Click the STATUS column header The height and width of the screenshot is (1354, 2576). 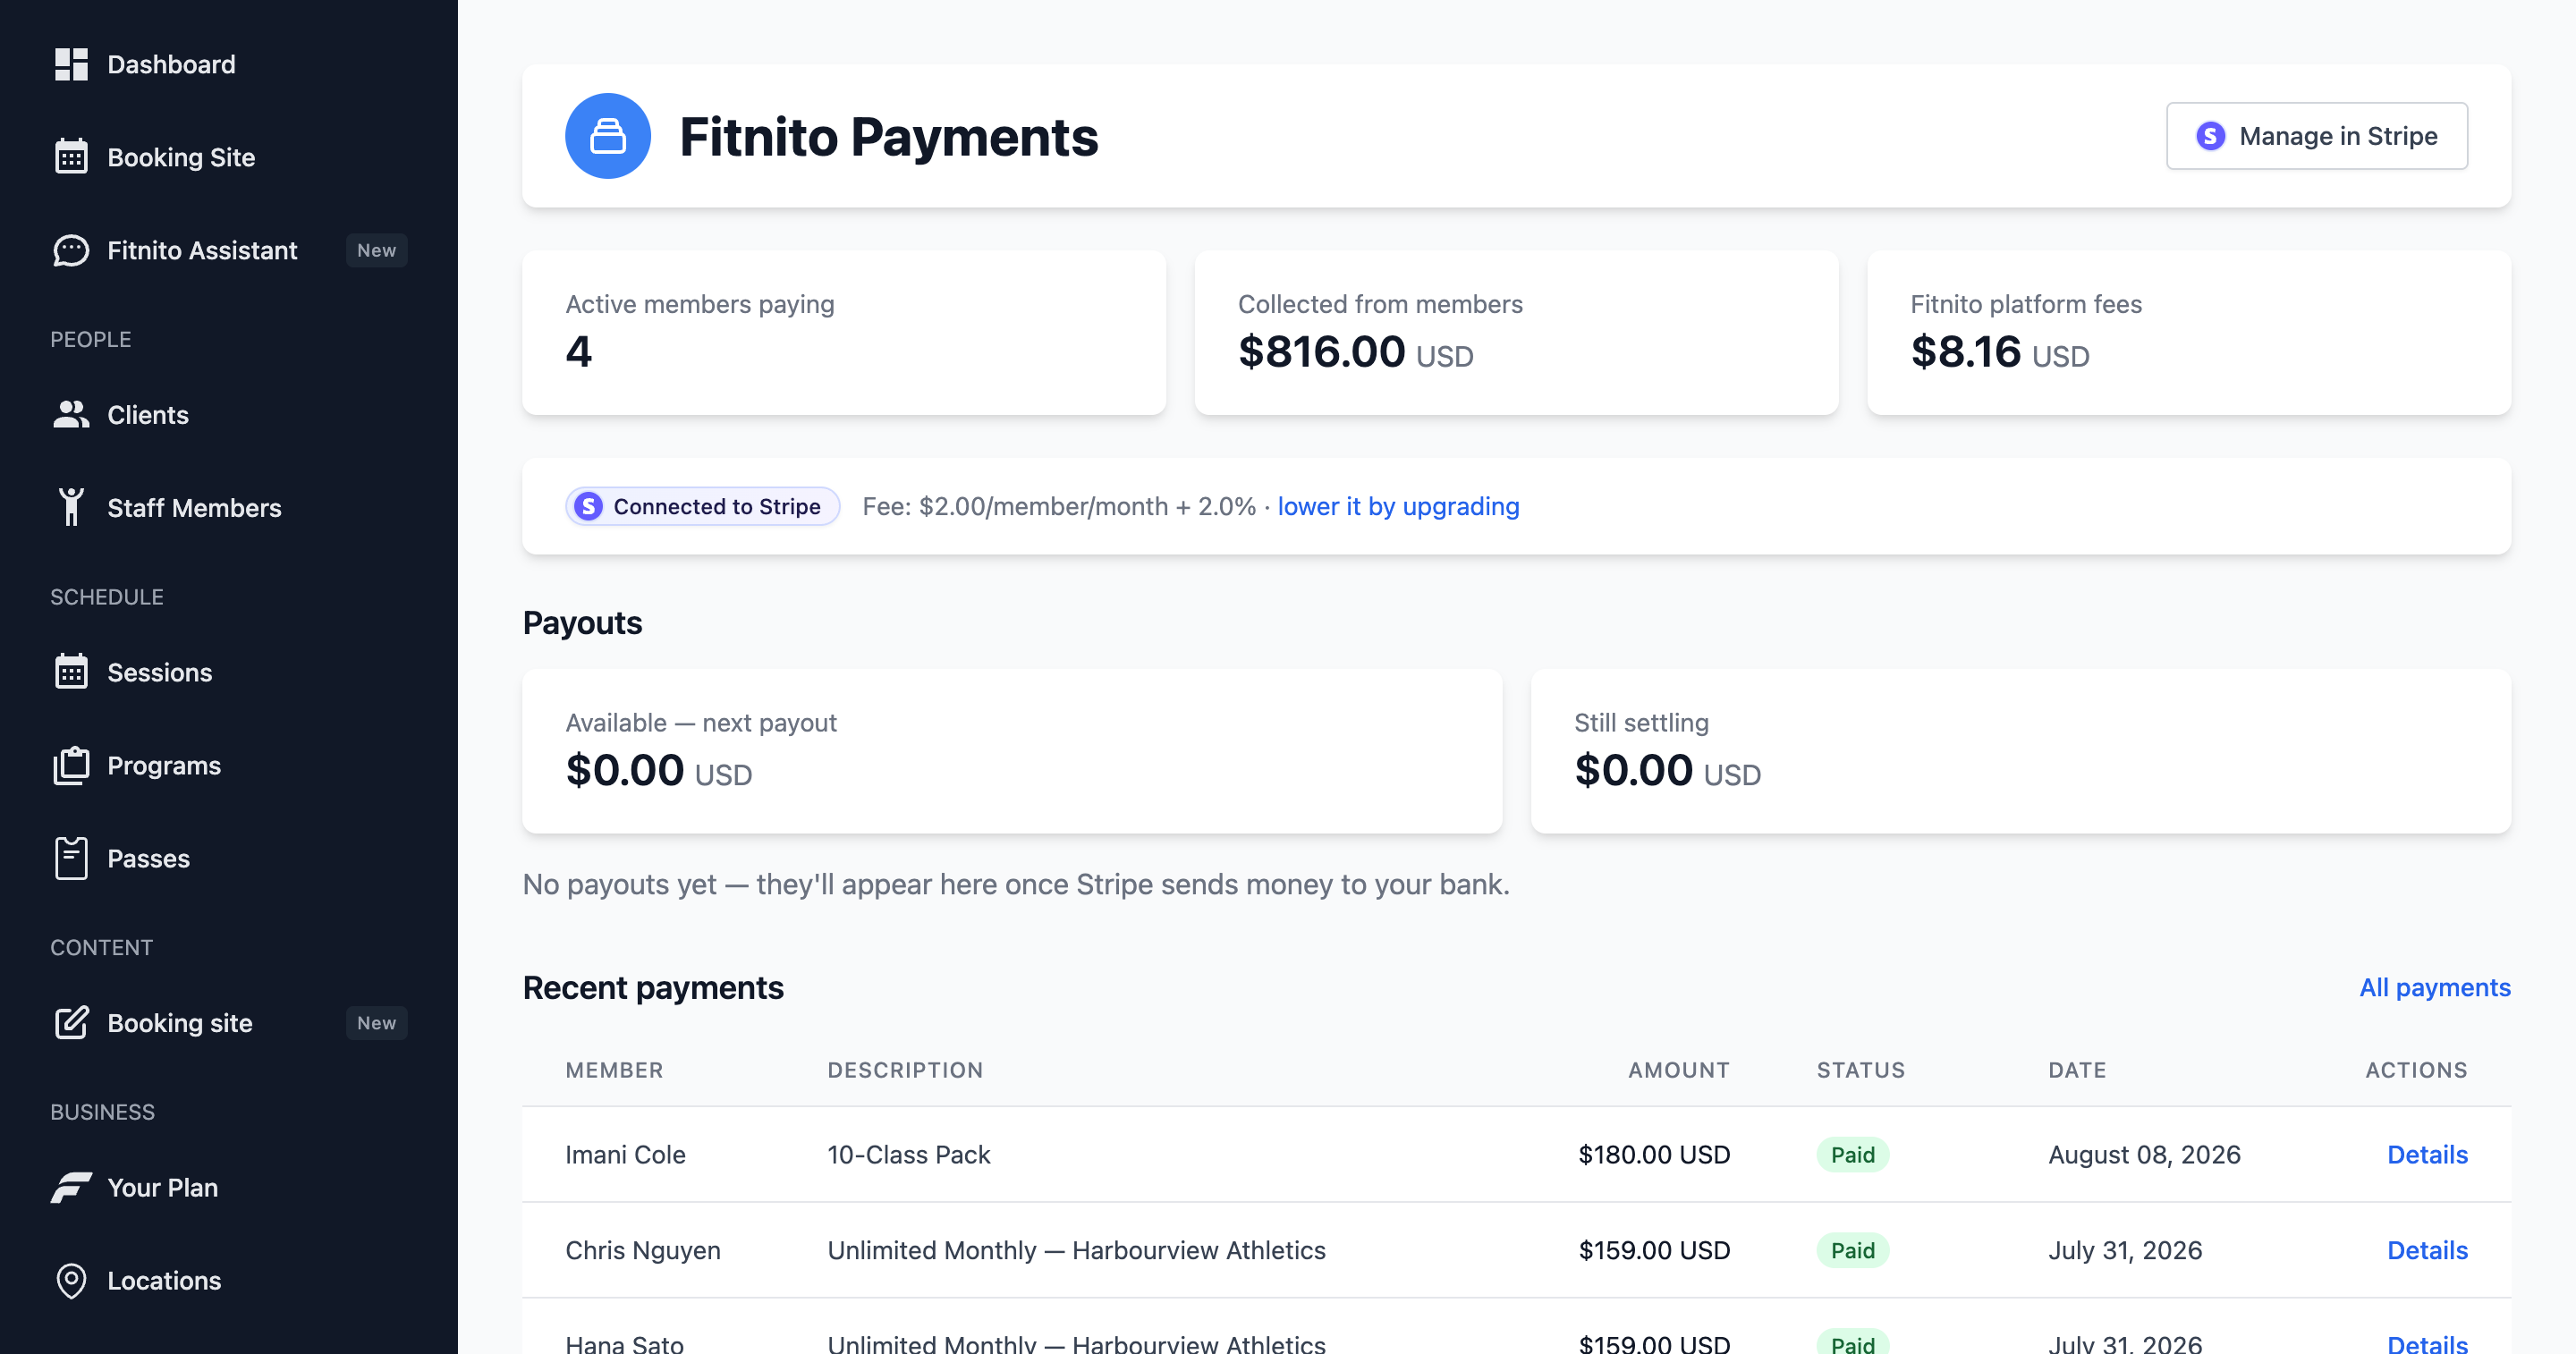coord(1860,1070)
